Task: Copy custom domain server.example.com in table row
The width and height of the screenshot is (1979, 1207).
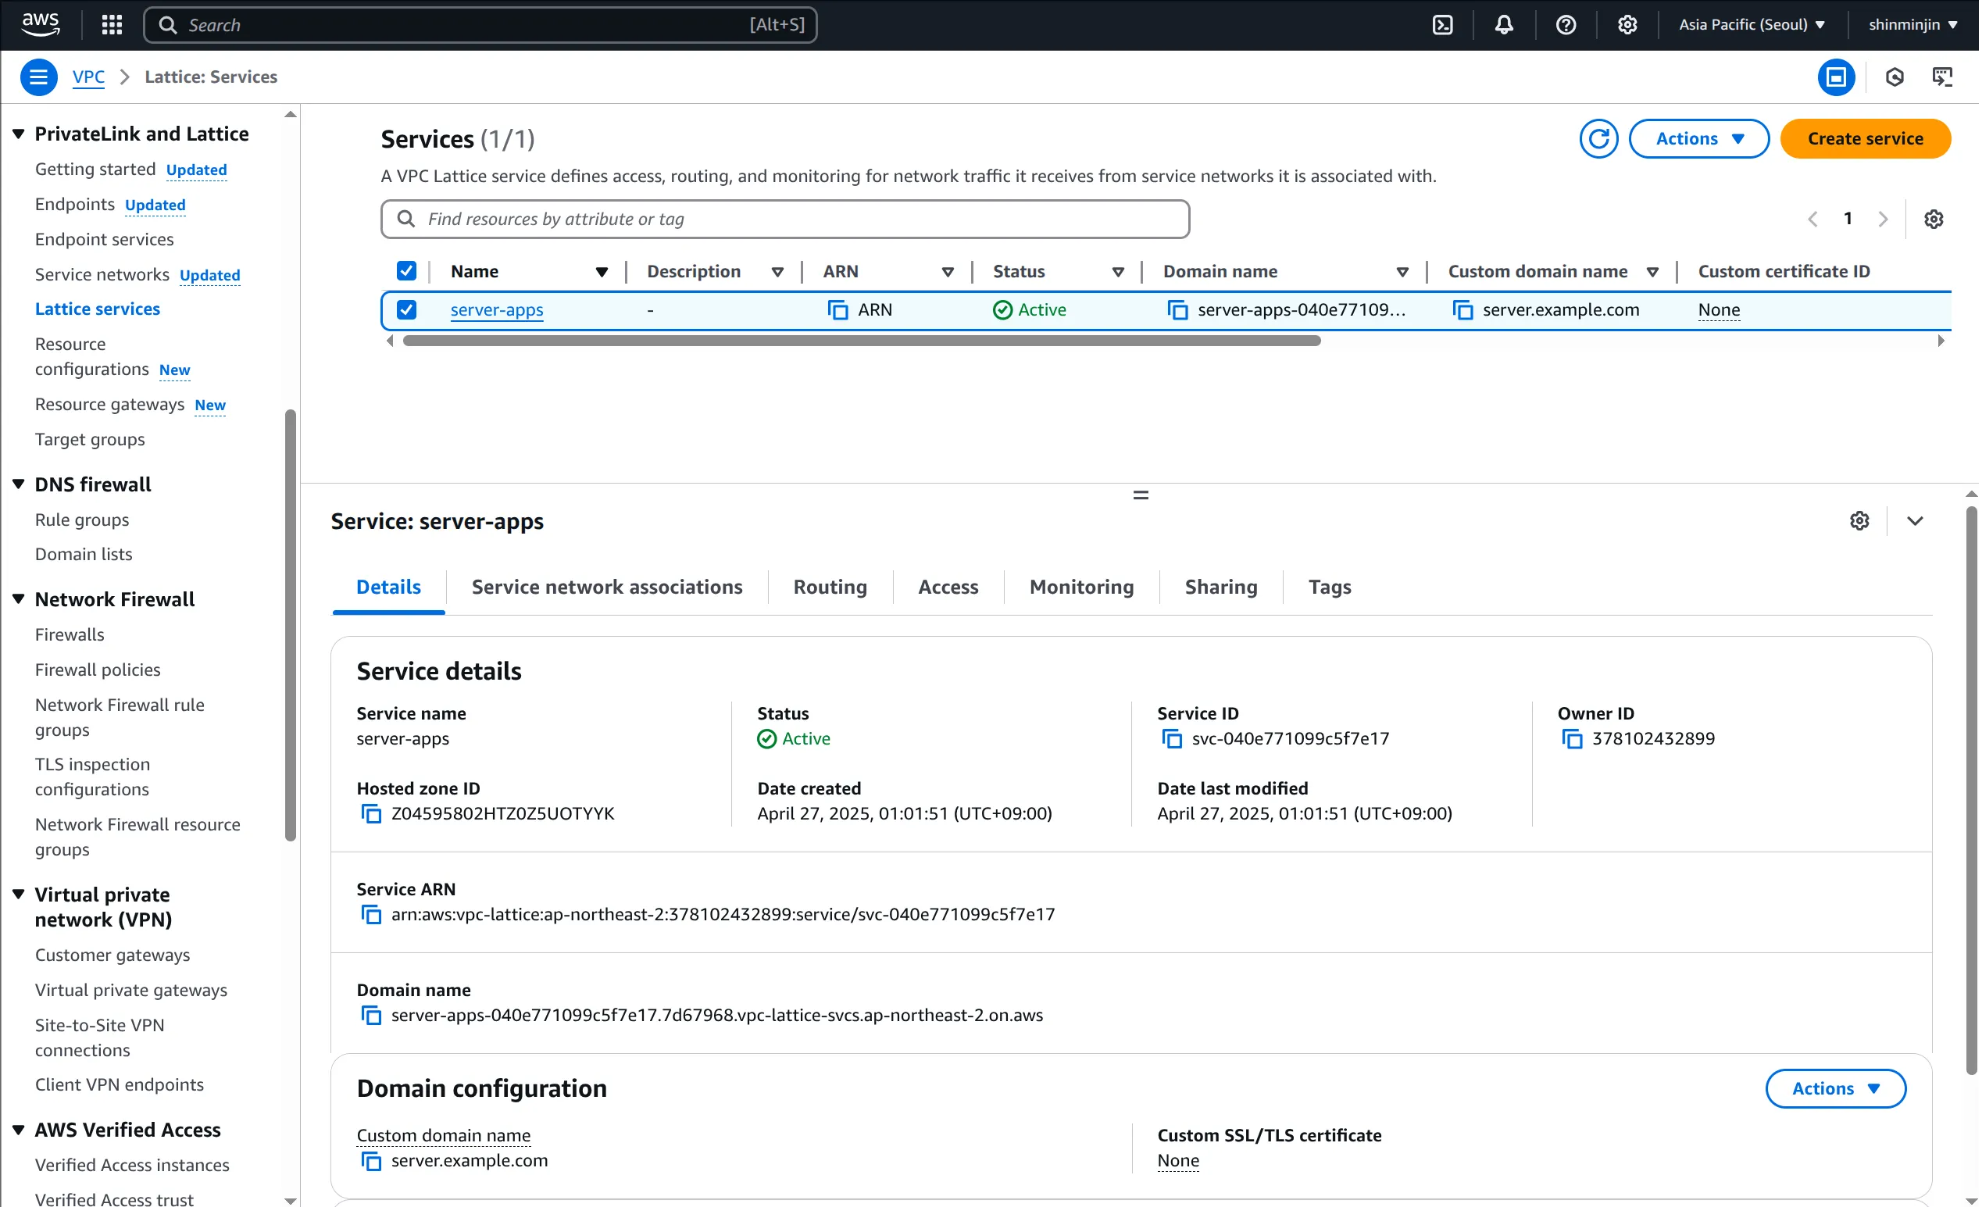Action: (1463, 310)
